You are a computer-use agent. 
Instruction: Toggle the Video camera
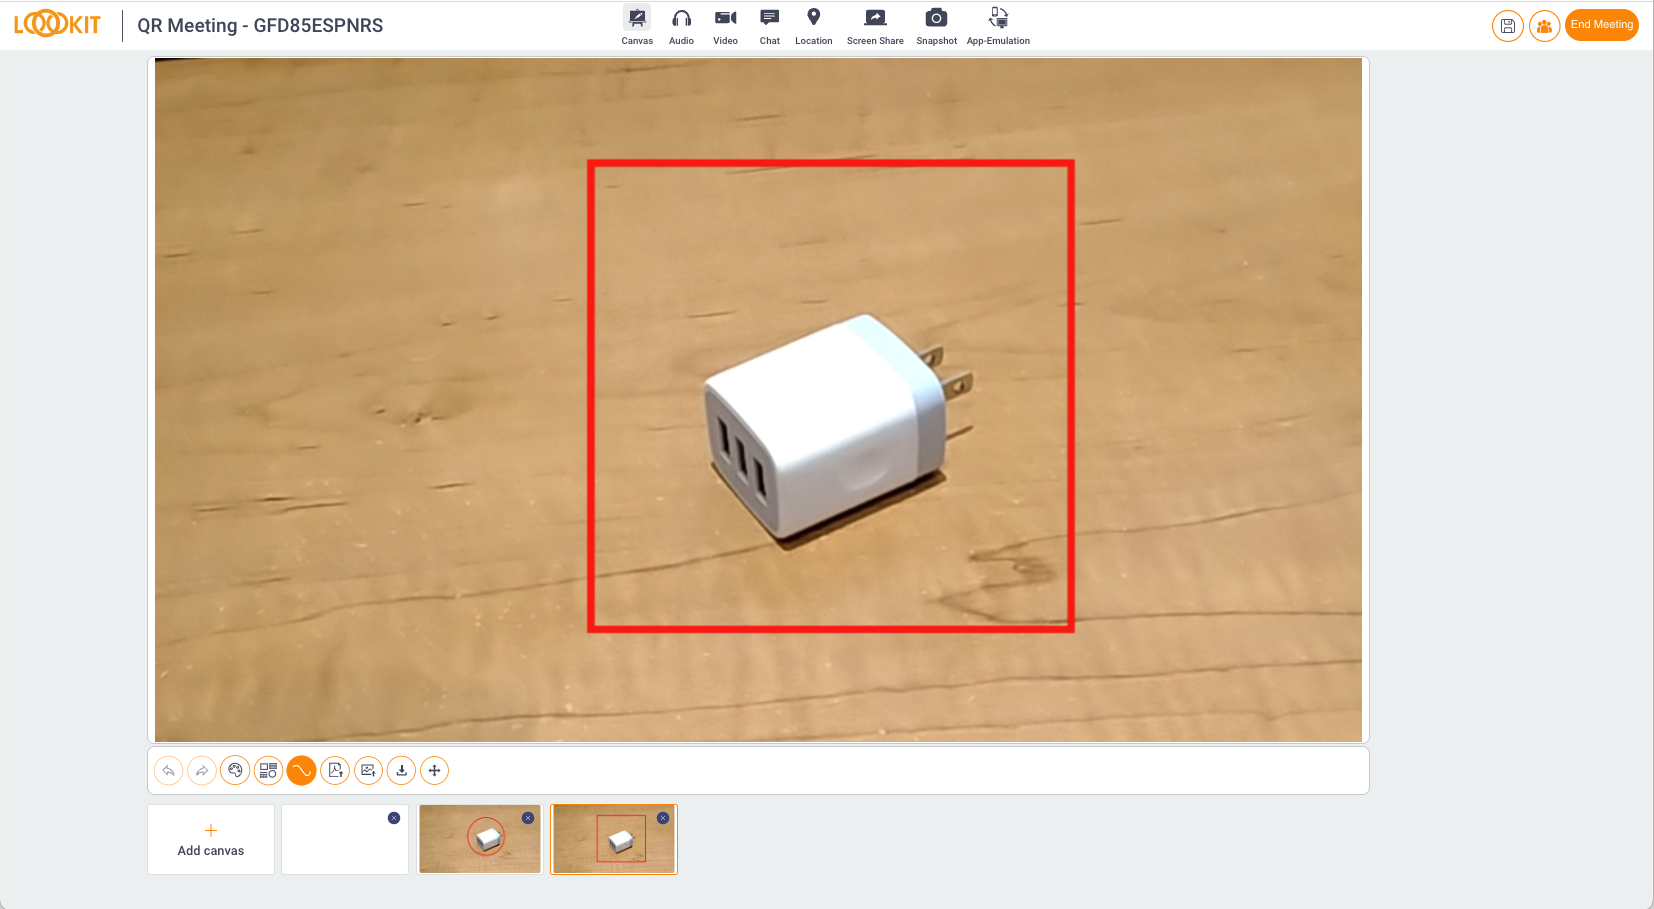(x=725, y=26)
